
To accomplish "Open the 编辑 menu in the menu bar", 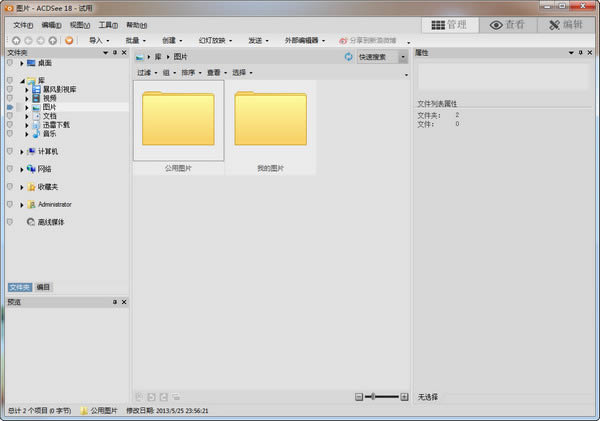I will coord(51,25).
